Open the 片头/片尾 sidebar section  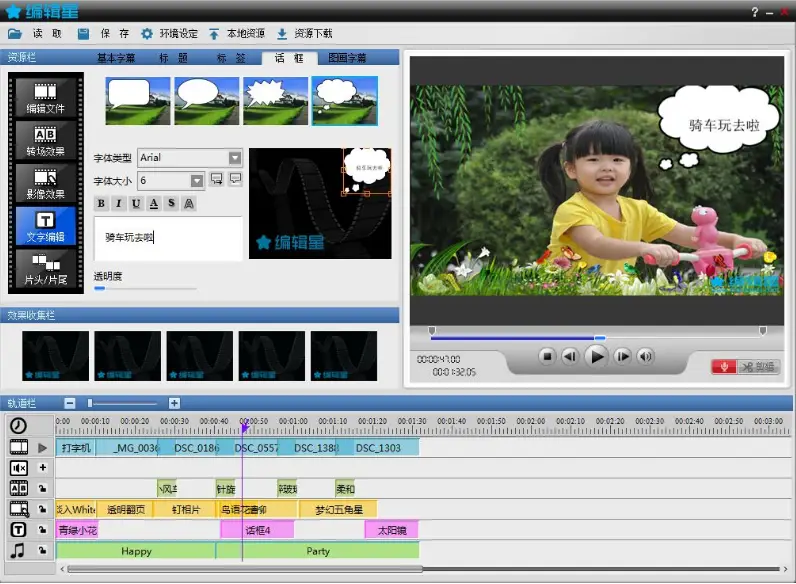tap(45, 269)
